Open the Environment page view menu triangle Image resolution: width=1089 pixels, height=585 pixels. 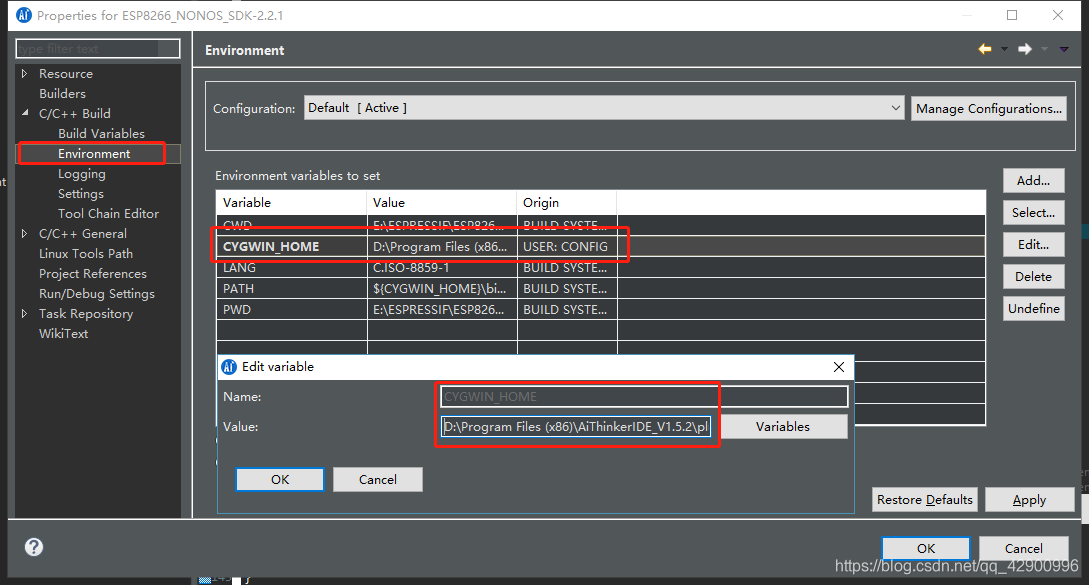(x=1064, y=49)
